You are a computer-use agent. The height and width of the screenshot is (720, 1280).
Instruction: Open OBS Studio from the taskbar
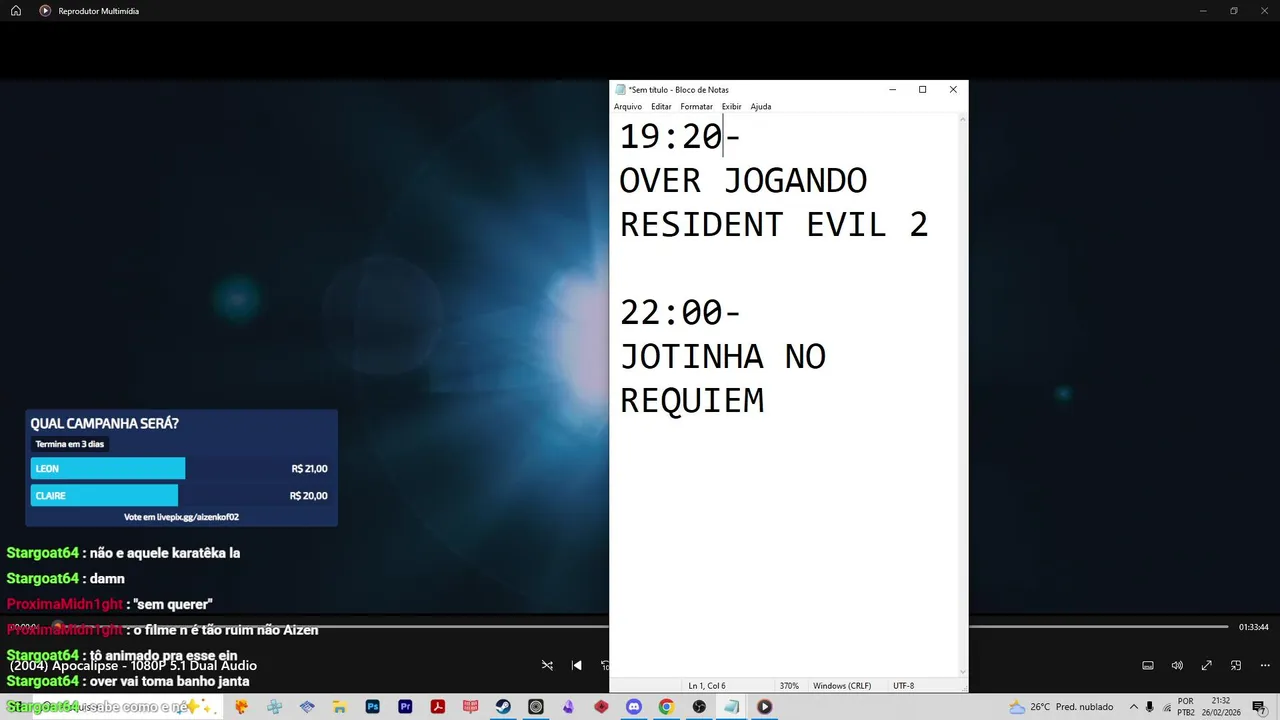(x=699, y=706)
